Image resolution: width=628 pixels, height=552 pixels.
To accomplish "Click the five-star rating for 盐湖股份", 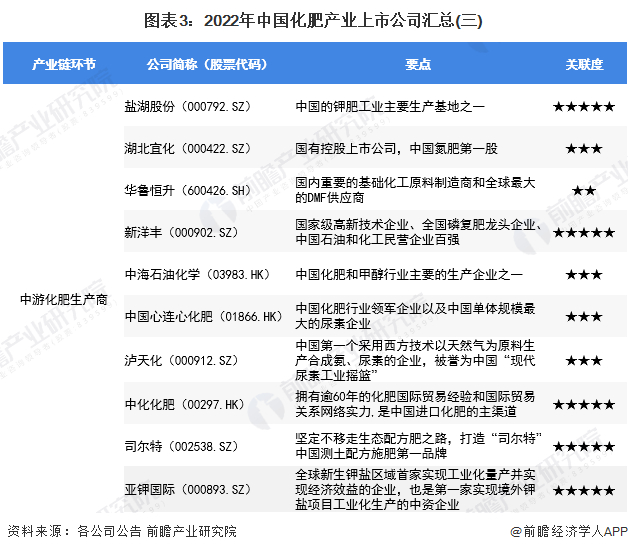I will pyautogui.click(x=584, y=107).
